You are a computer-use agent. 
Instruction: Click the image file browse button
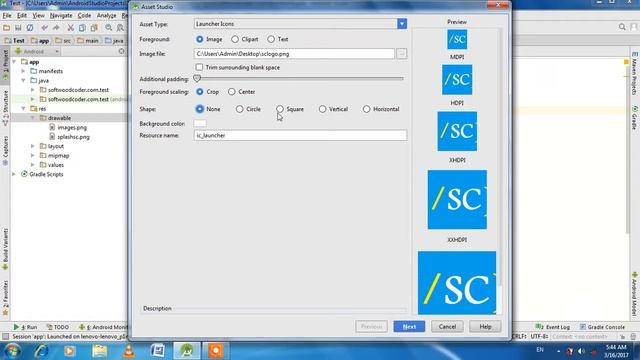pos(402,53)
